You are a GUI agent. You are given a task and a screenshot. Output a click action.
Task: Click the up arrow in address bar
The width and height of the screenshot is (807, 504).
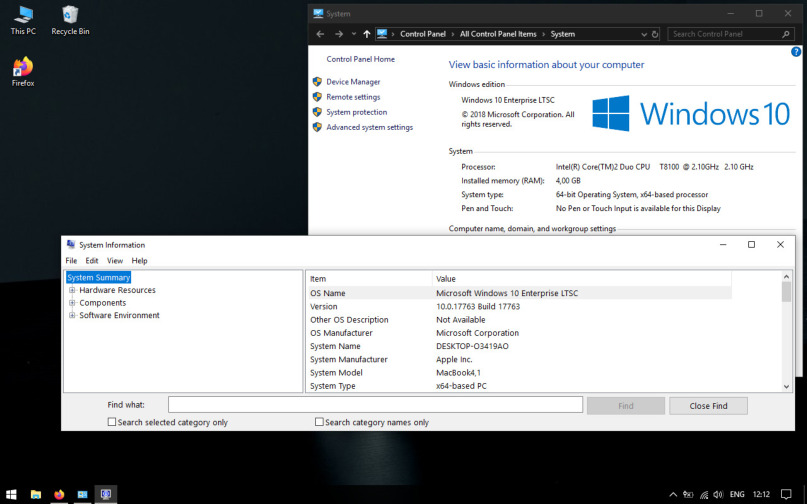[x=367, y=34]
